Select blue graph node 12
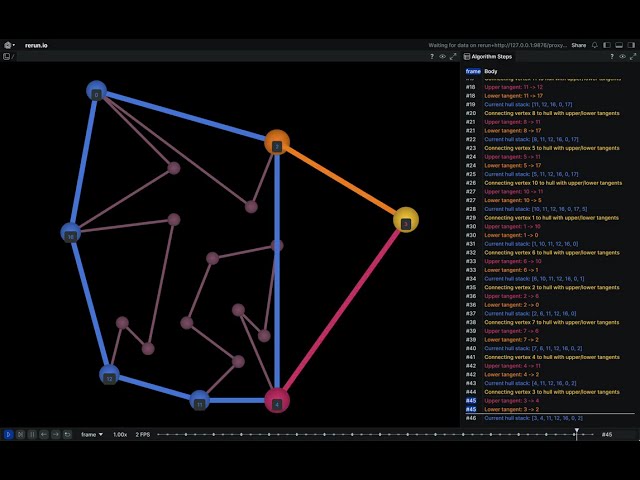 109,375
